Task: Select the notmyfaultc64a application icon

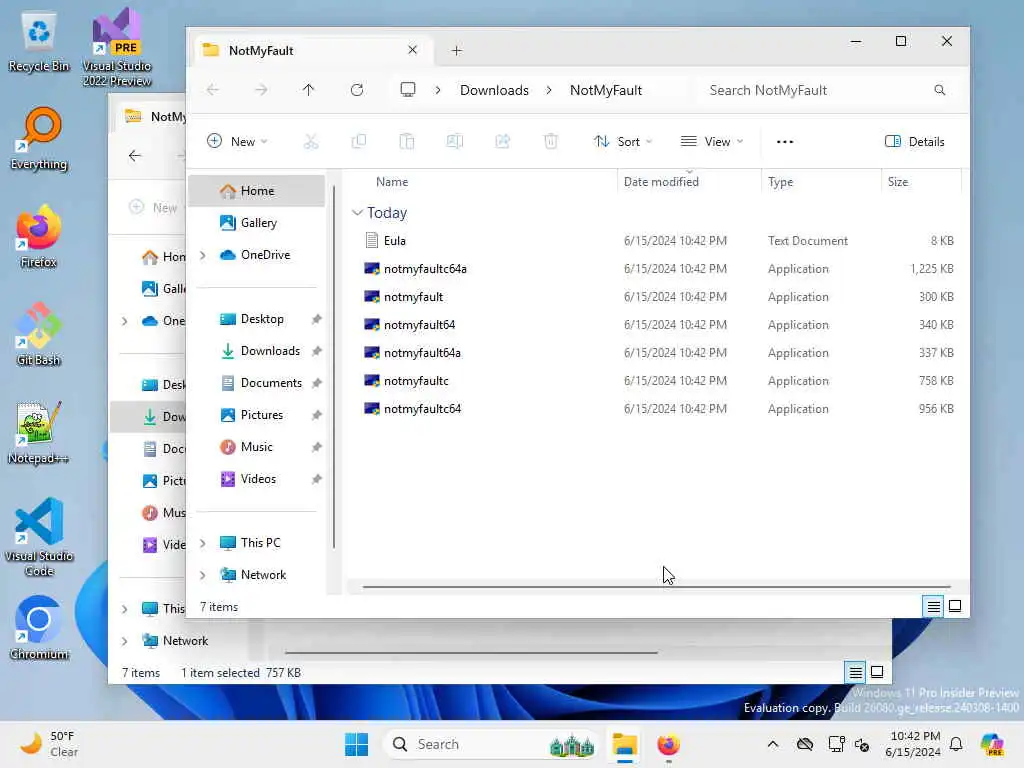Action: tap(372, 268)
